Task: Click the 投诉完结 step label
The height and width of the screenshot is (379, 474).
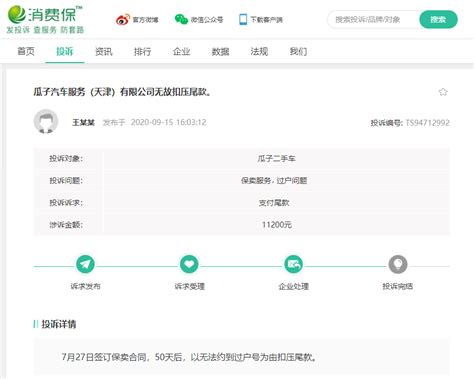Action: point(398,286)
